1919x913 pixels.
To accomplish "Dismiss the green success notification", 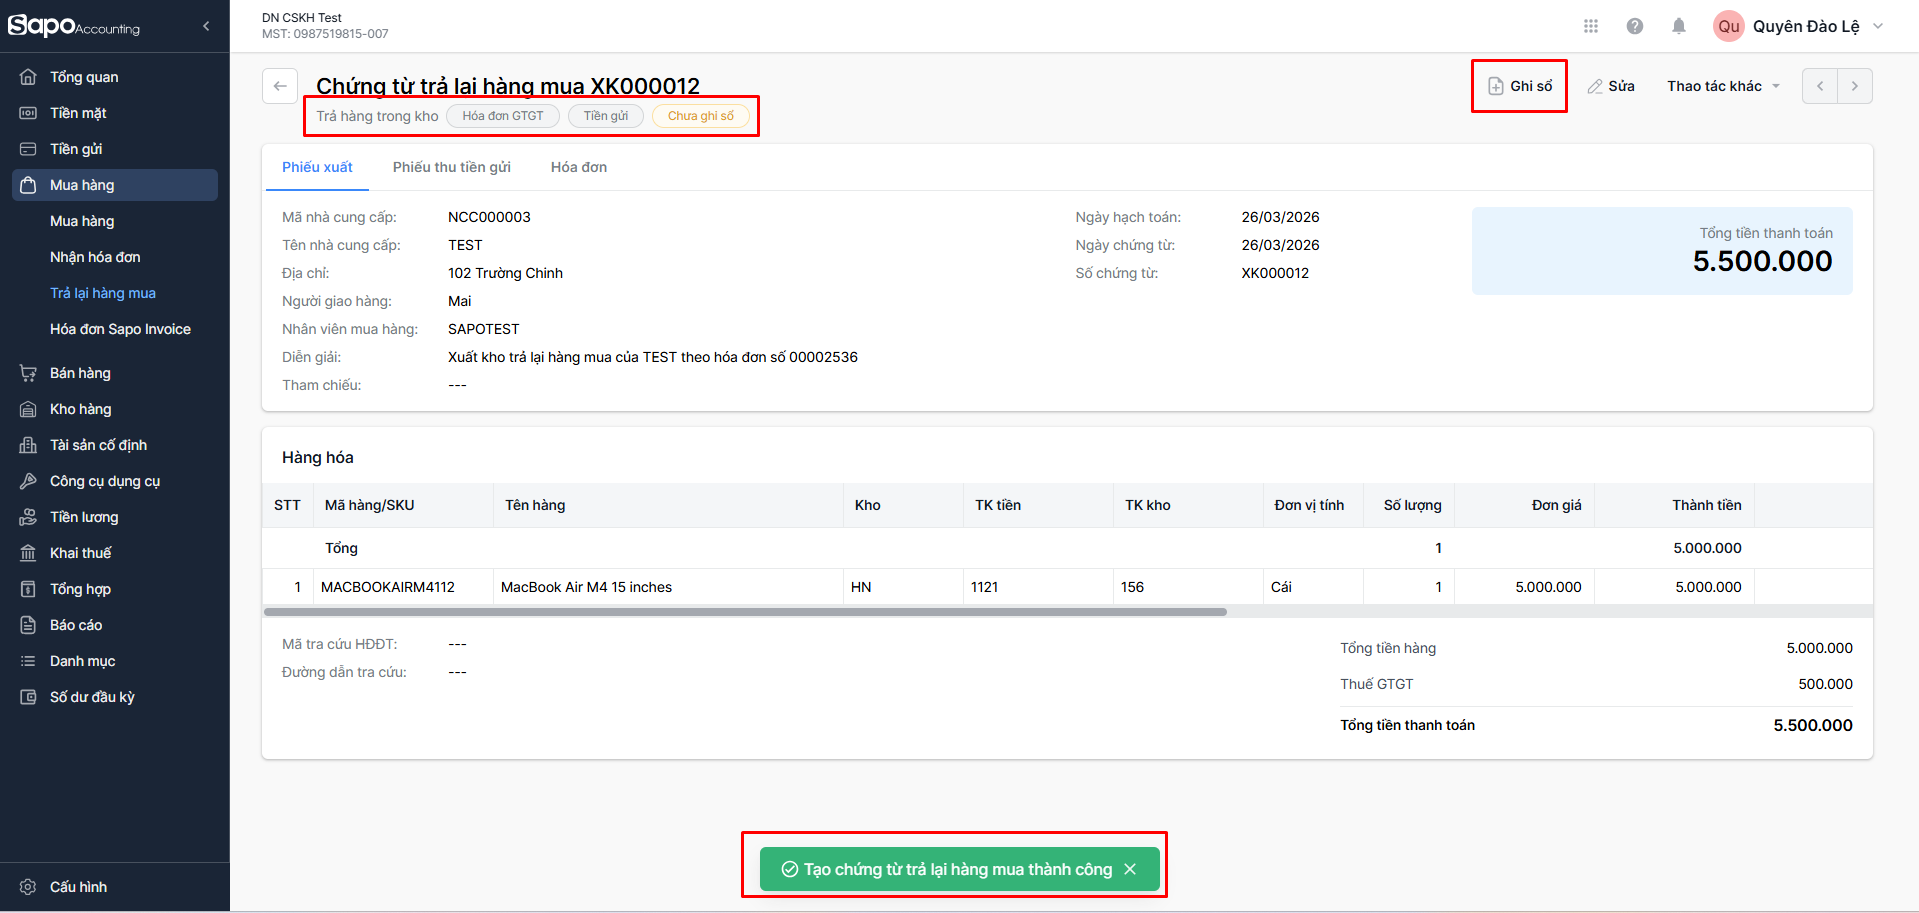I will tap(1130, 870).
